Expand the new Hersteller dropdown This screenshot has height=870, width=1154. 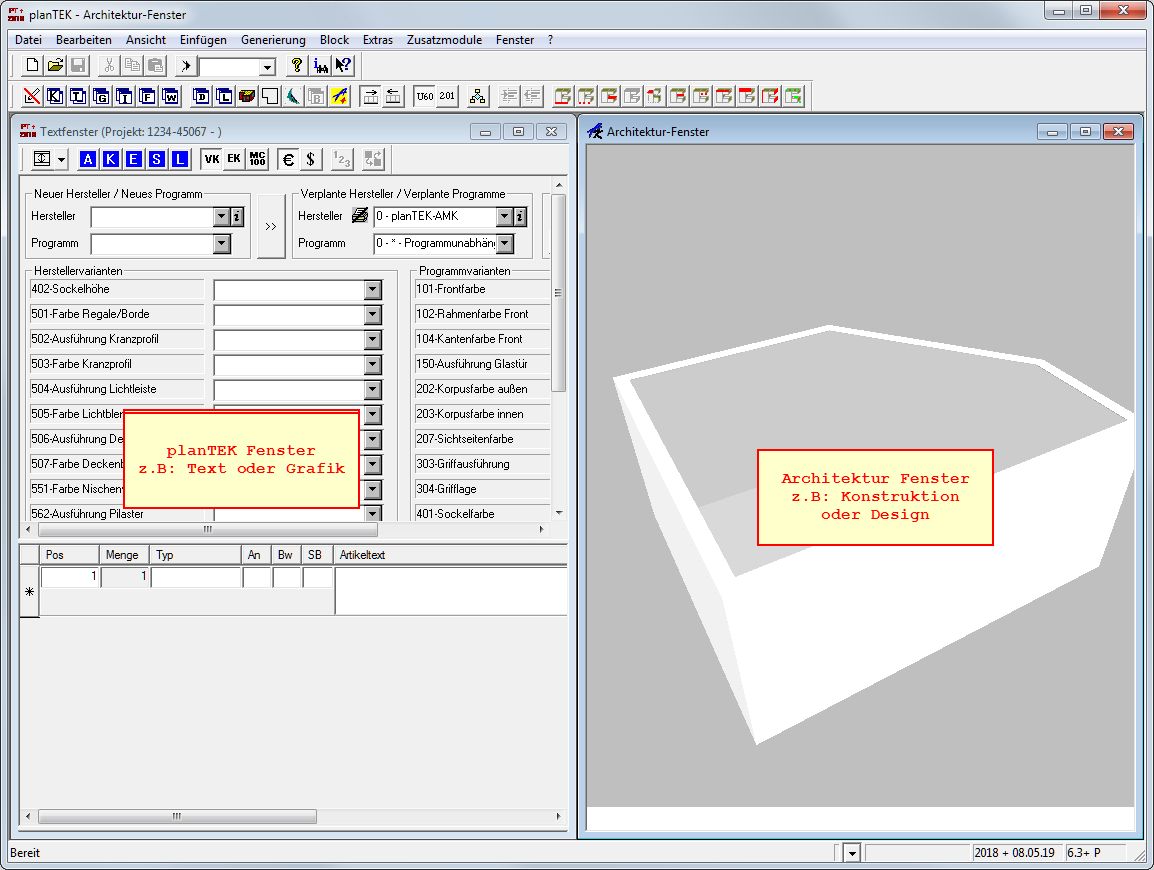tap(221, 217)
